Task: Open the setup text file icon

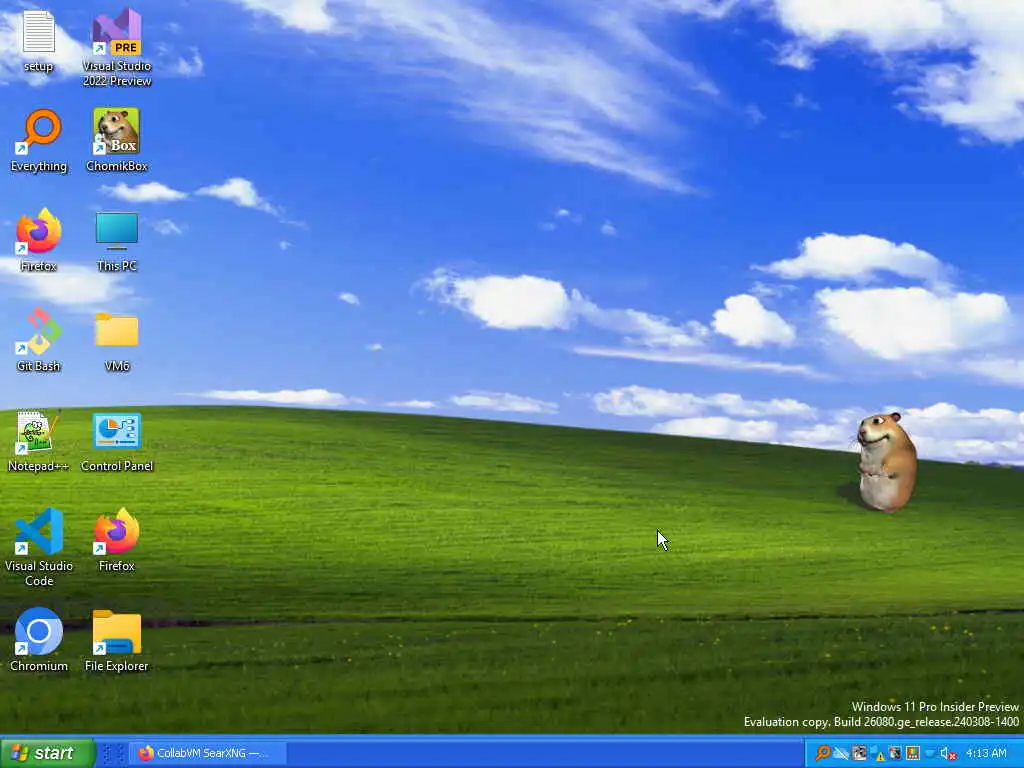Action: pyautogui.click(x=39, y=40)
